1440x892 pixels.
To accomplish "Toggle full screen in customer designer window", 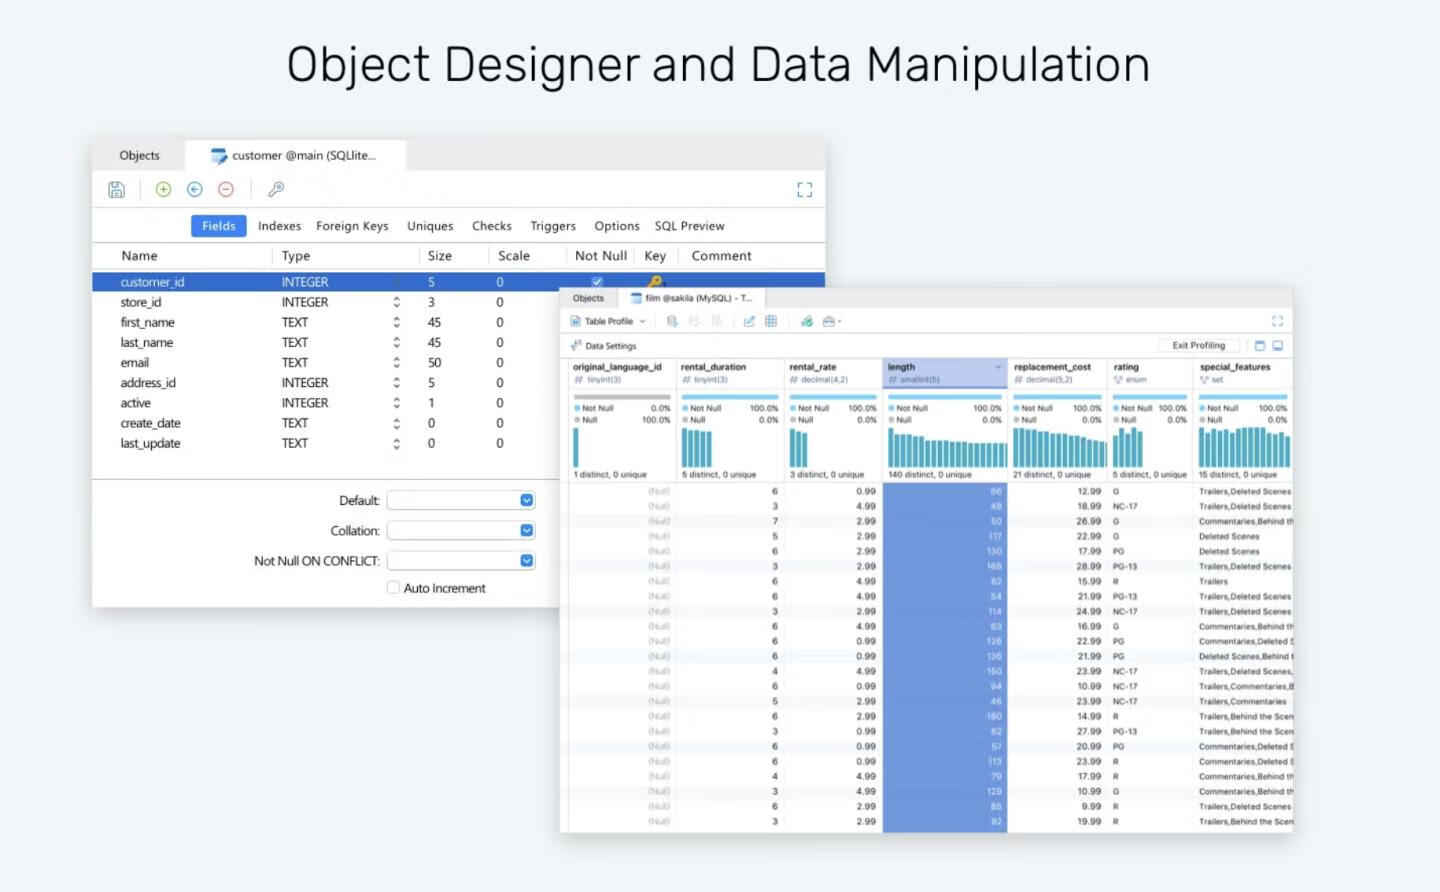I will pos(804,190).
